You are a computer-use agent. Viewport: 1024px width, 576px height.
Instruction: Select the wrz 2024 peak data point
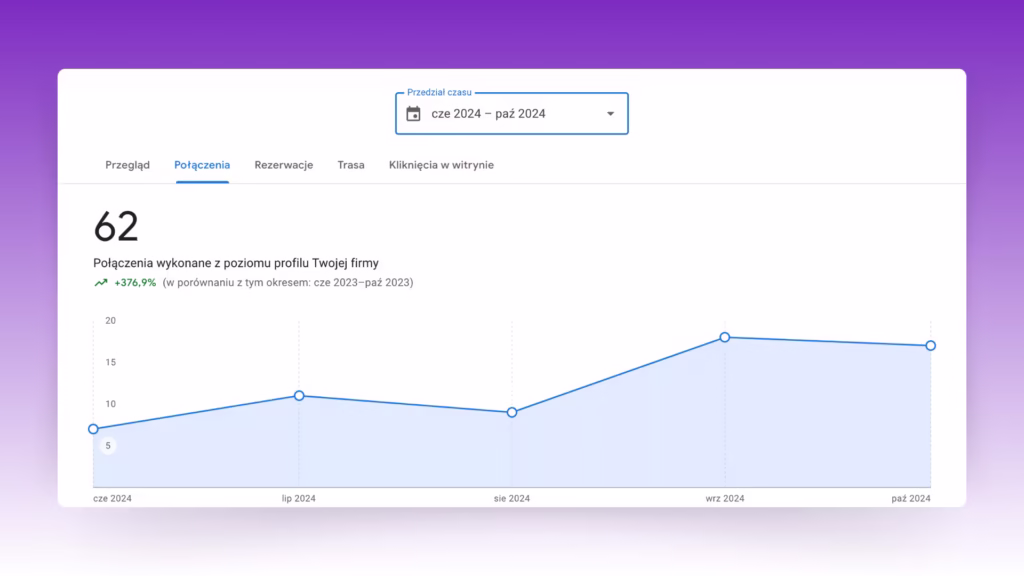pyautogui.click(x=725, y=338)
